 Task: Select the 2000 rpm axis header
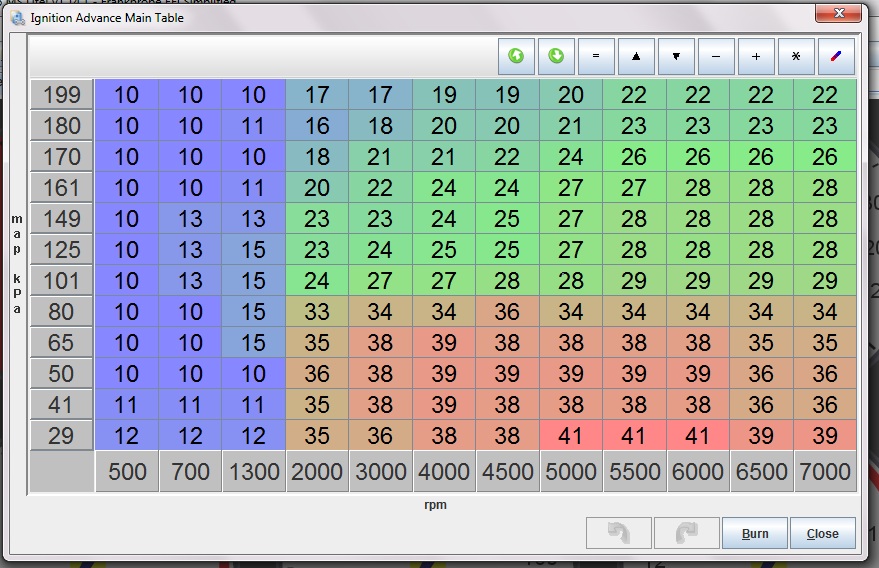[x=317, y=472]
